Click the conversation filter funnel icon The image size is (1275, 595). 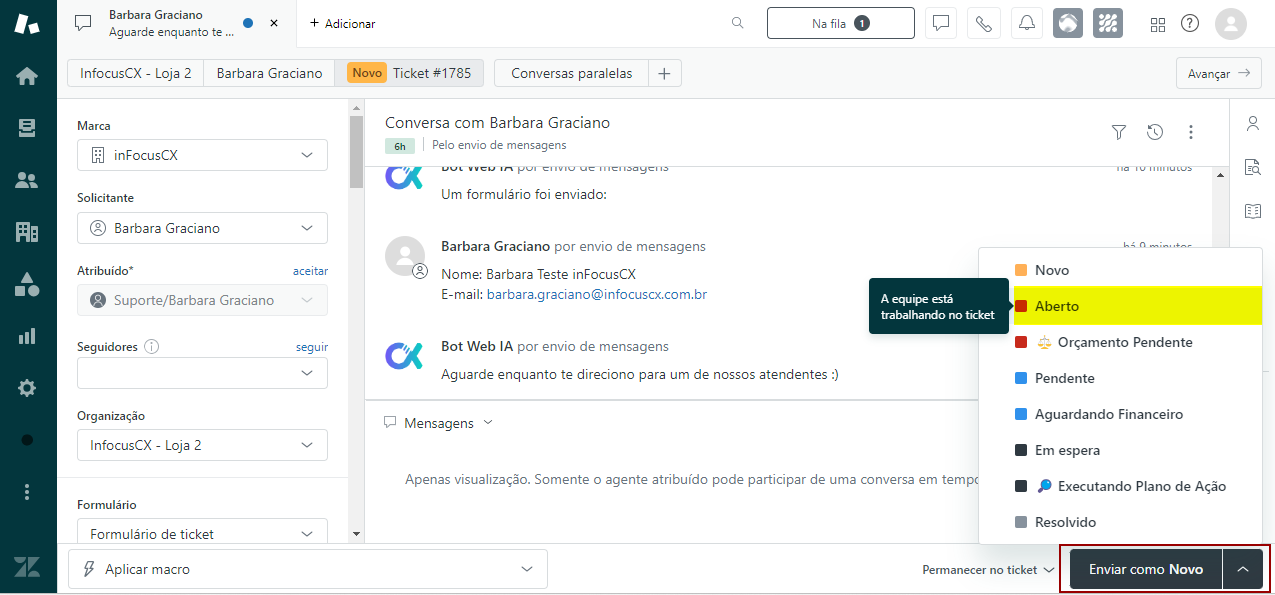tap(1119, 132)
